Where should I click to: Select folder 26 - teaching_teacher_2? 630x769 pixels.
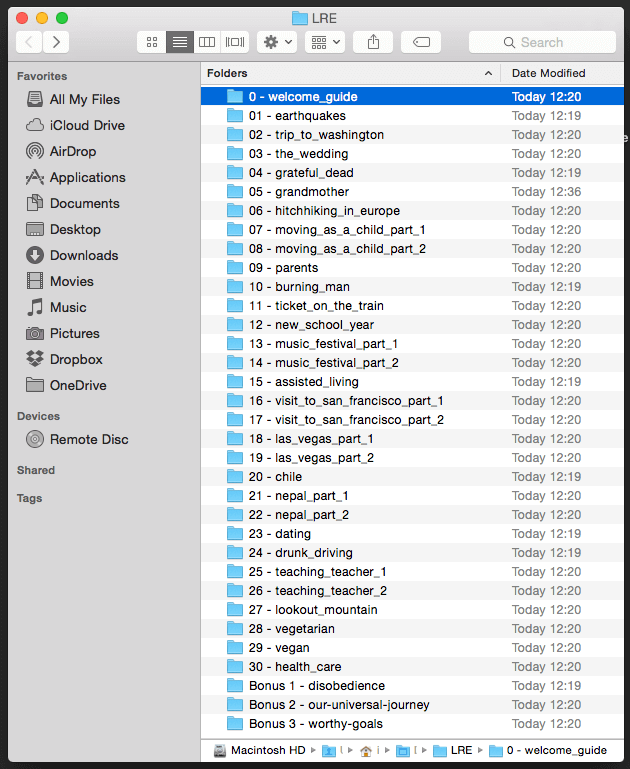point(412,591)
